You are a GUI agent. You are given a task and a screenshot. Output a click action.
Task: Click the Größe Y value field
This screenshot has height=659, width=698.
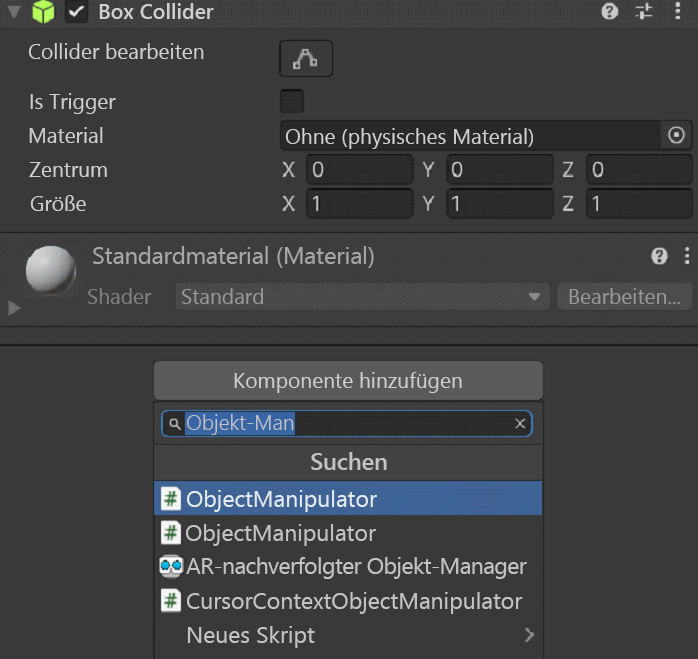point(500,203)
